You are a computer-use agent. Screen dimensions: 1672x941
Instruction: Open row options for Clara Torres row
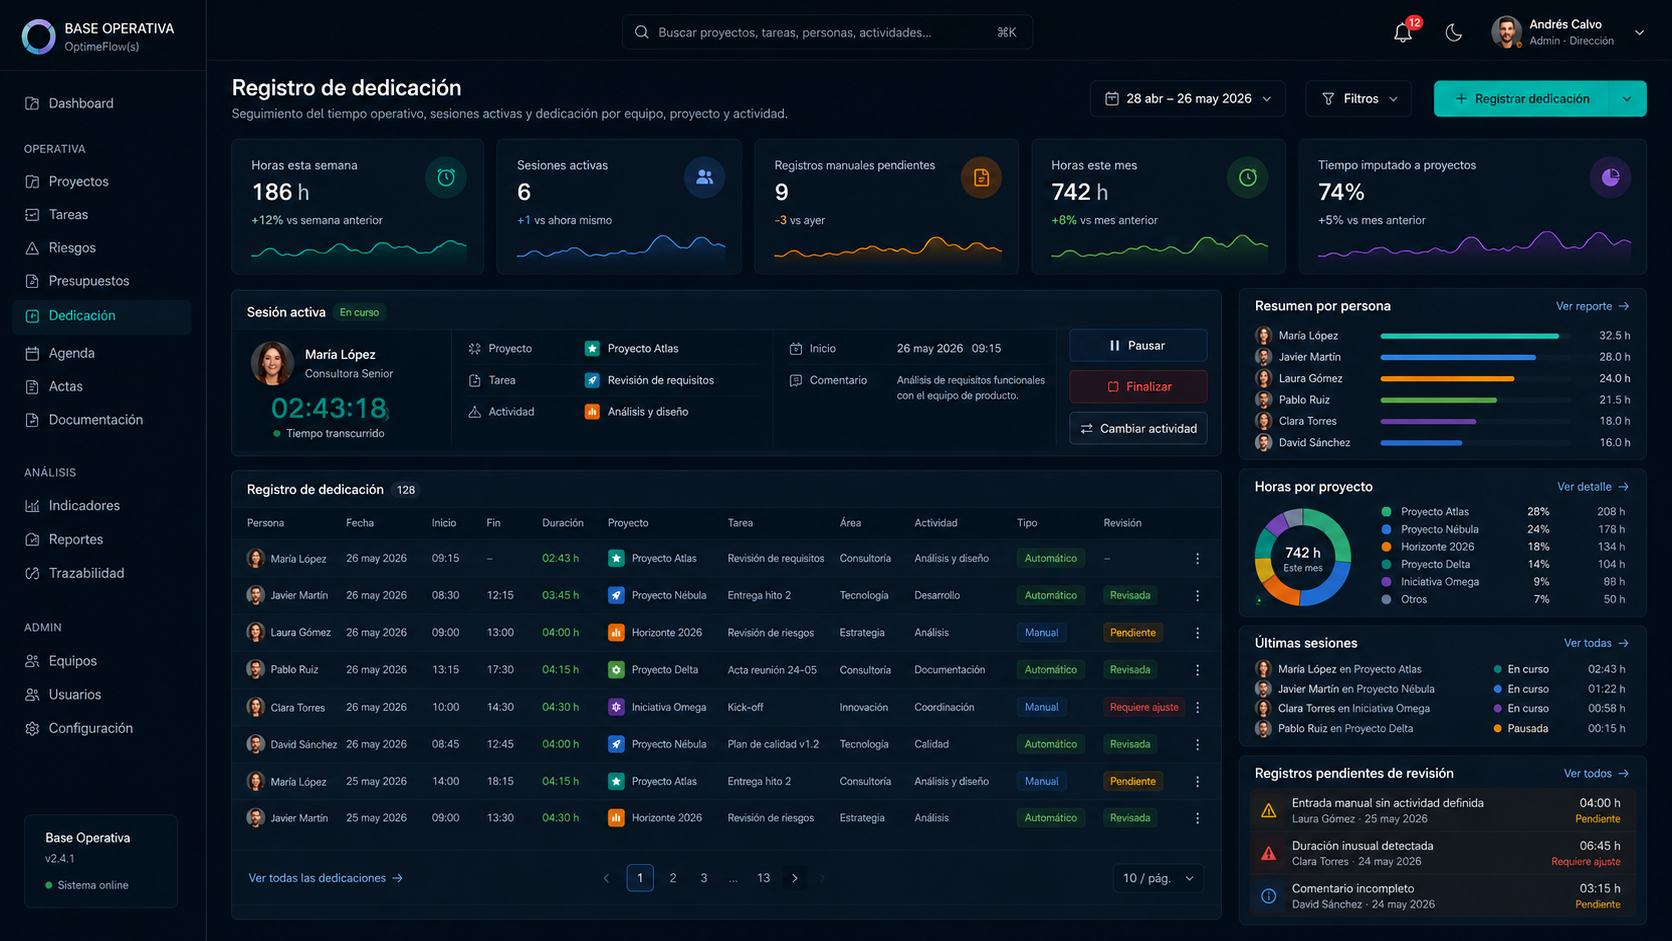click(1197, 707)
